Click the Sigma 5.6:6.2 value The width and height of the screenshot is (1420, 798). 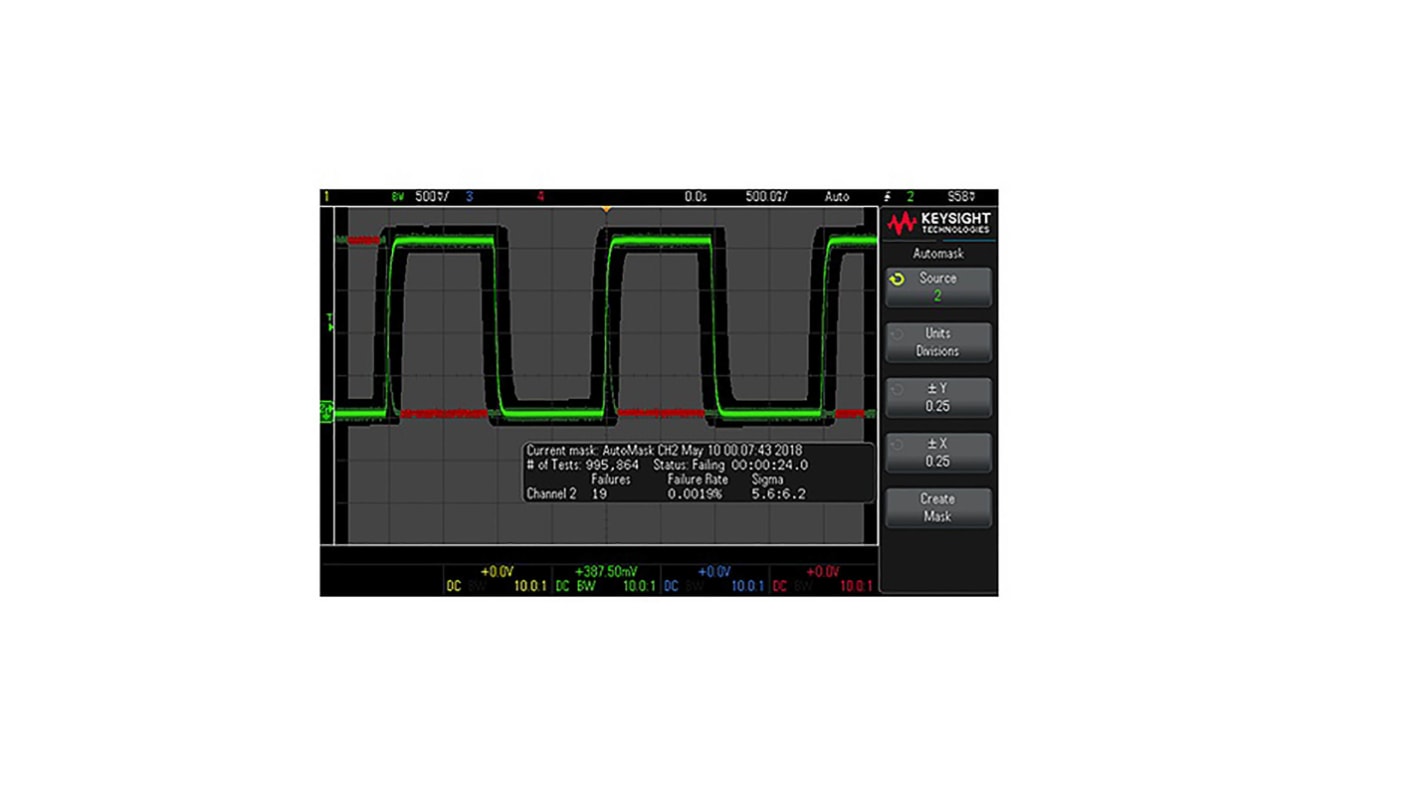779,494
